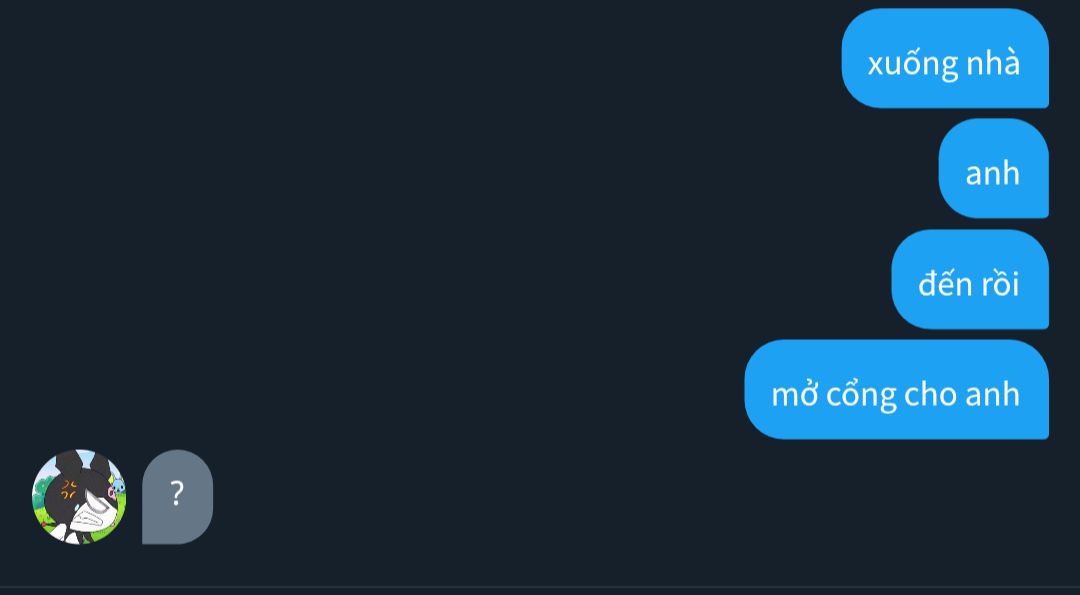Select the "xuống nhà" sent message bubble

pos(945,58)
